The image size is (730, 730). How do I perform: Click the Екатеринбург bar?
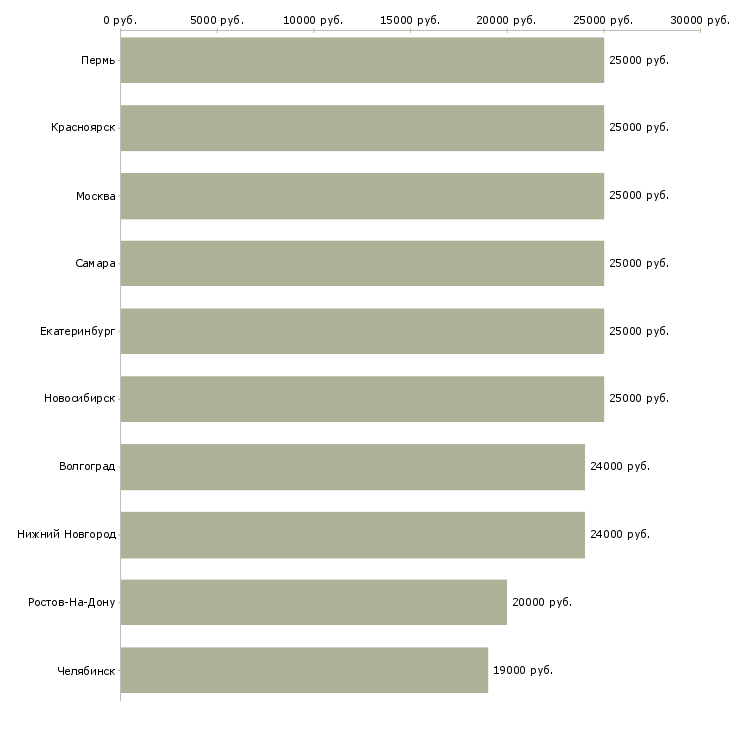[x=362, y=331]
